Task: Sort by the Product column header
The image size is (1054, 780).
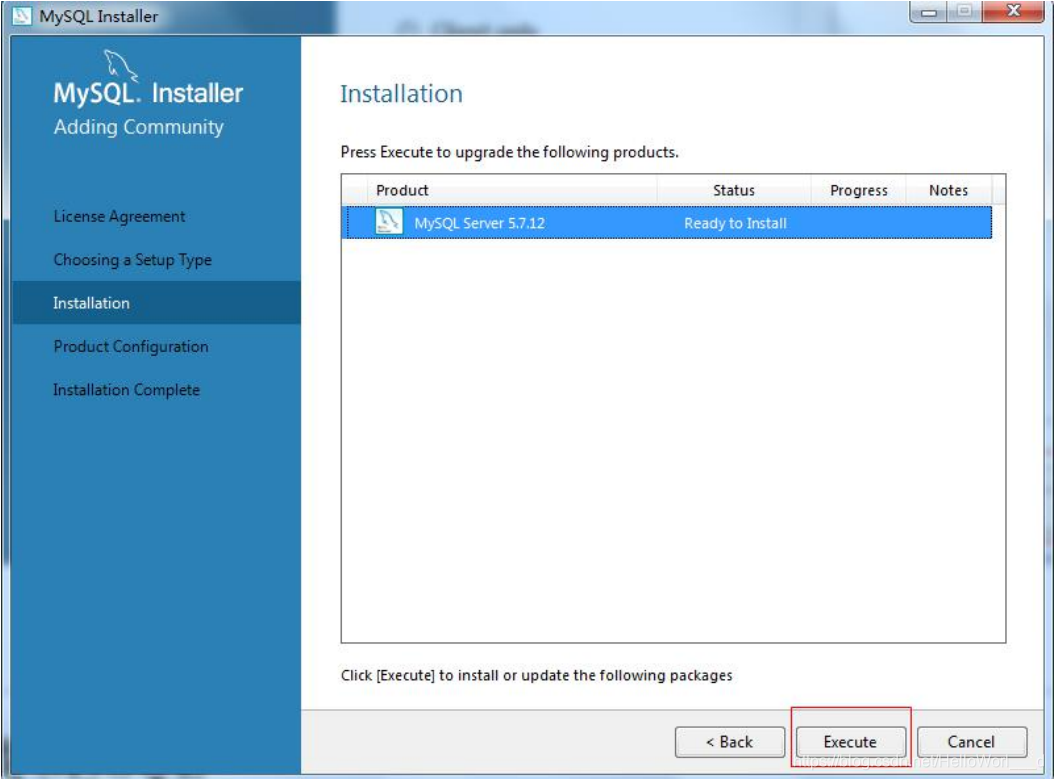Action: 512,190
